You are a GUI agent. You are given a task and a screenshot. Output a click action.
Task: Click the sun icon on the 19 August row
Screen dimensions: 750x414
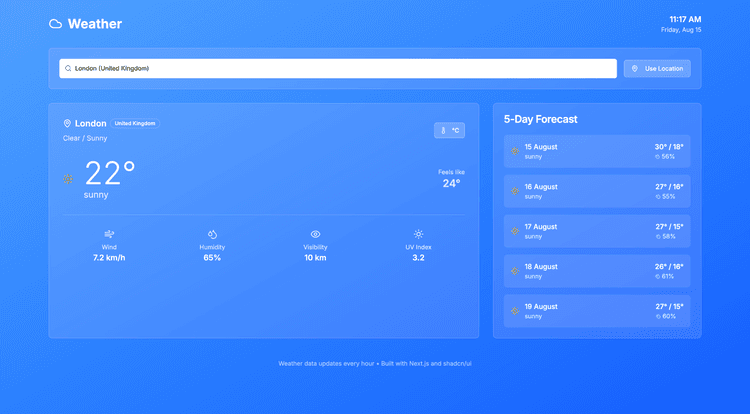click(515, 311)
